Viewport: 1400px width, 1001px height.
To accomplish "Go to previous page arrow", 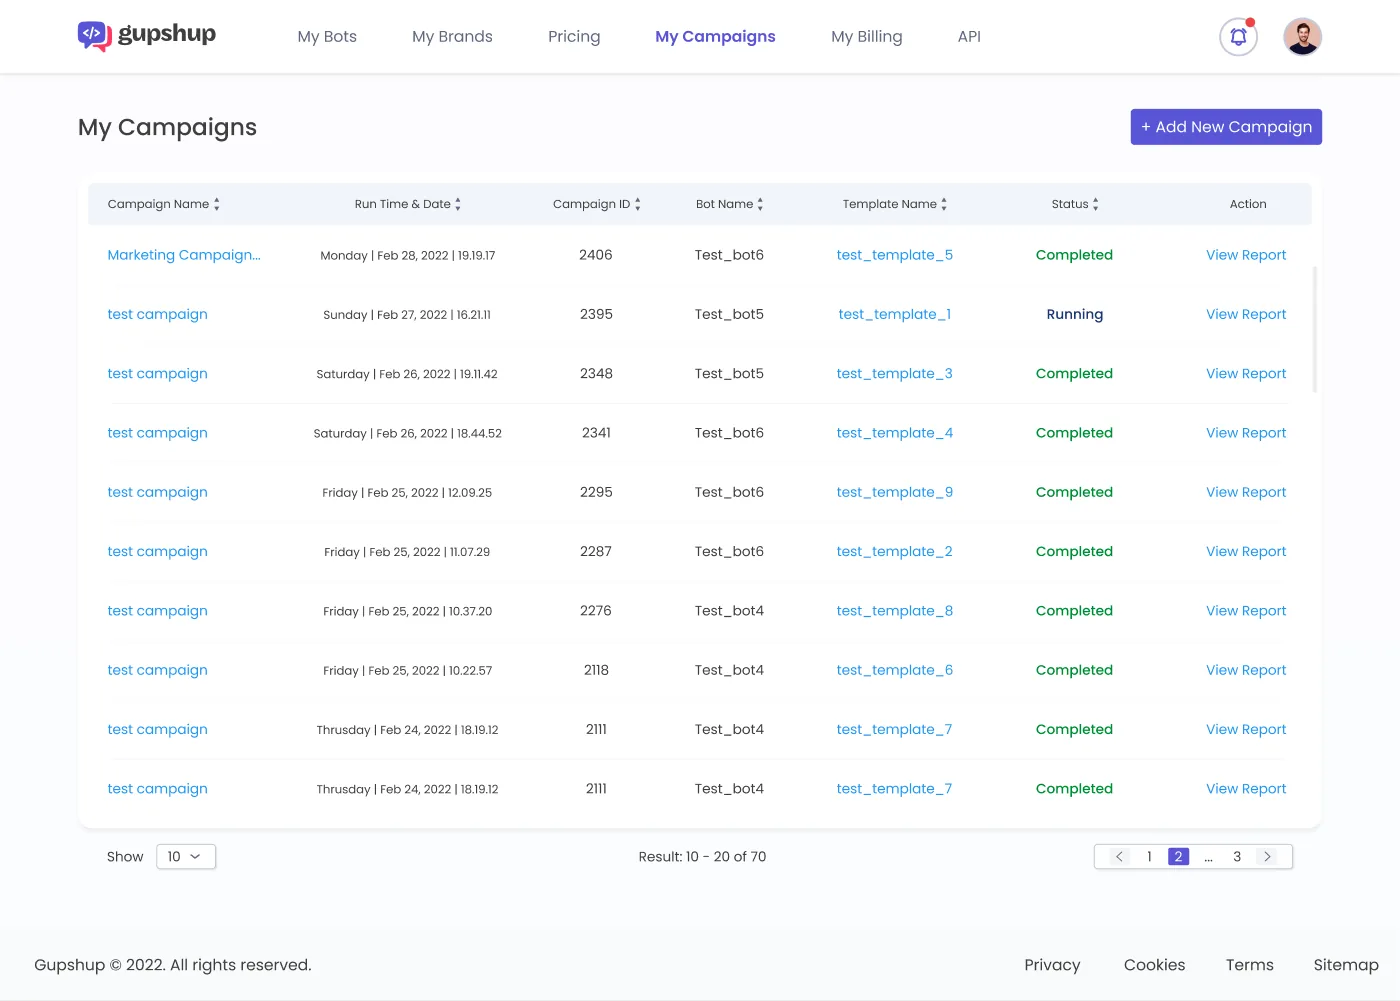I will click(x=1119, y=857).
